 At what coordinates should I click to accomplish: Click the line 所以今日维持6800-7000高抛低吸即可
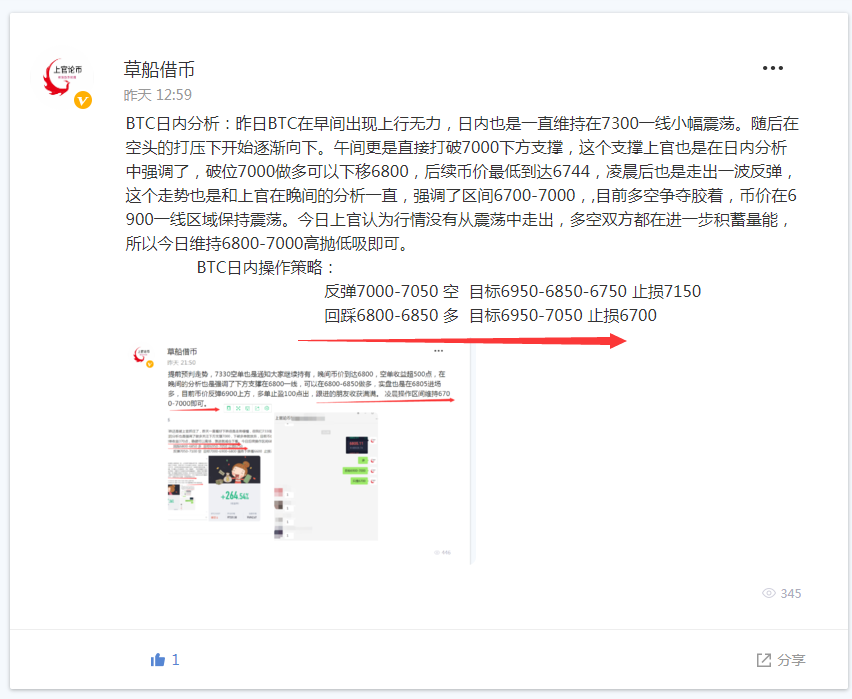pos(267,244)
